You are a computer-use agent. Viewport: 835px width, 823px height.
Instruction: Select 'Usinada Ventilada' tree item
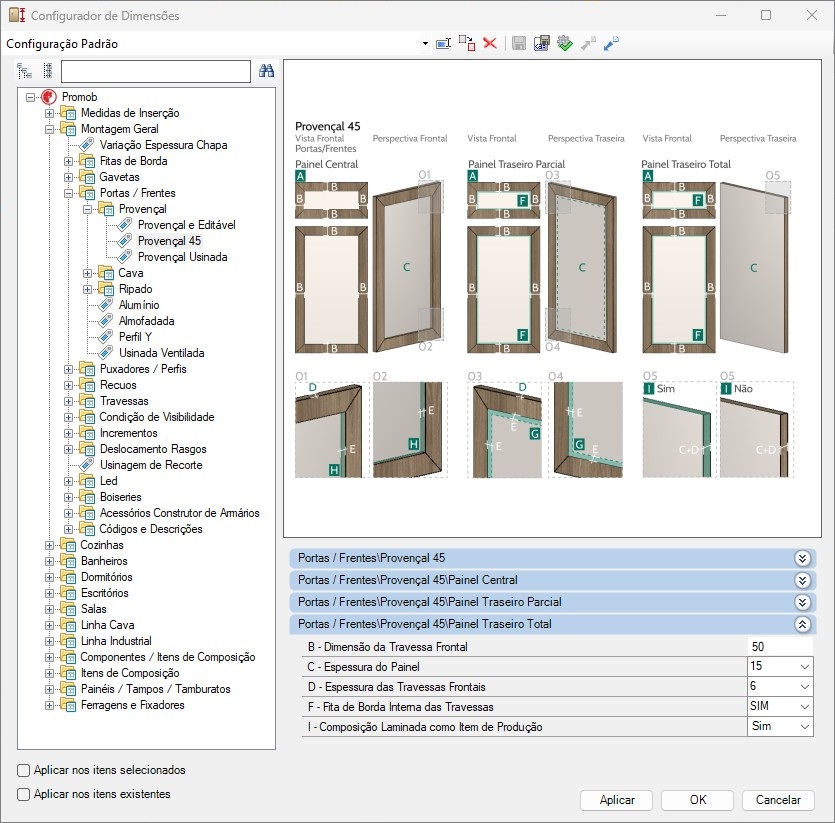click(x=161, y=353)
